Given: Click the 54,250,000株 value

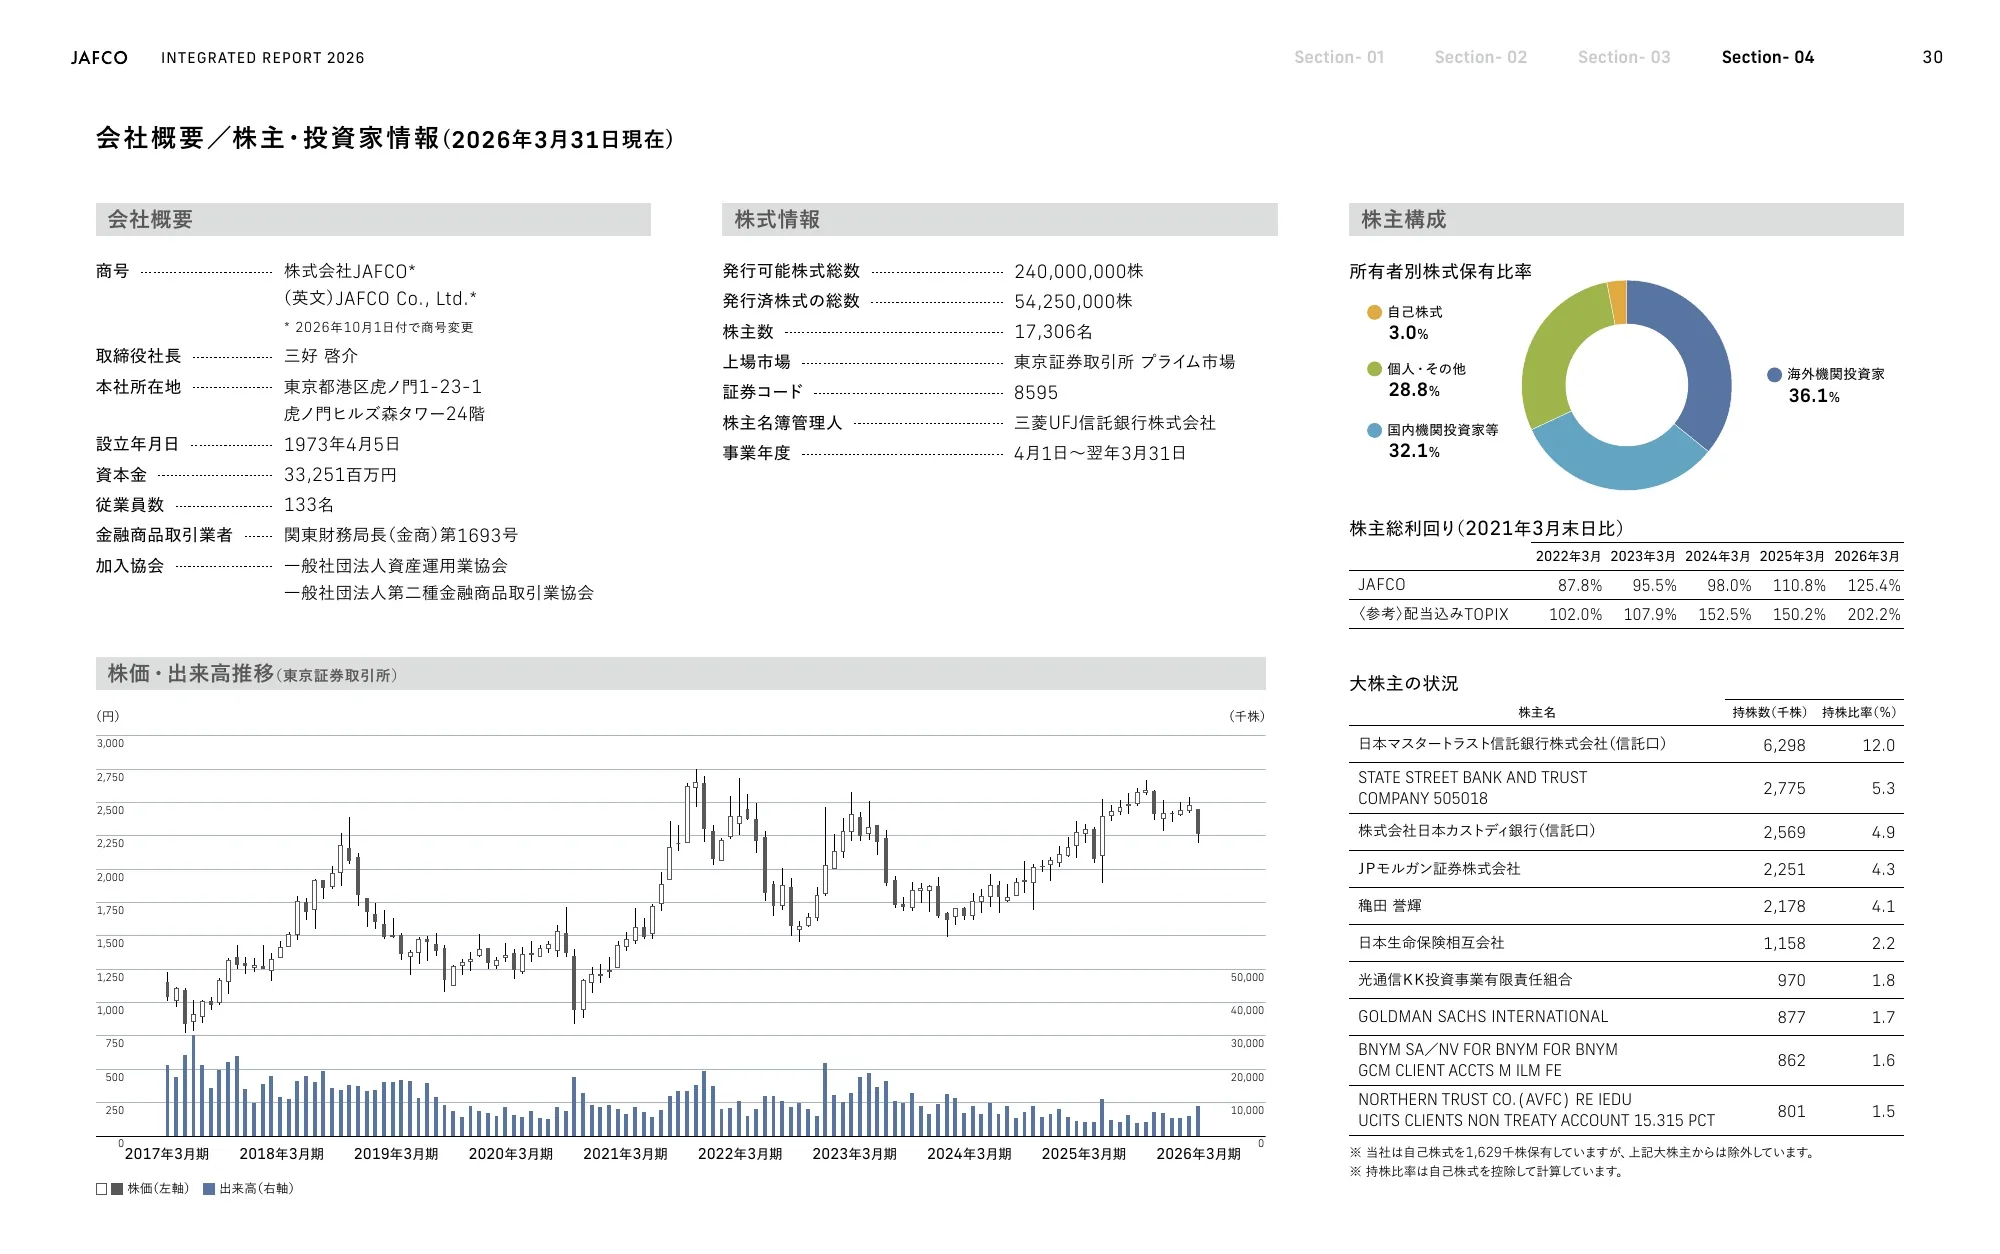Looking at the screenshot, I should [1073, 302].
